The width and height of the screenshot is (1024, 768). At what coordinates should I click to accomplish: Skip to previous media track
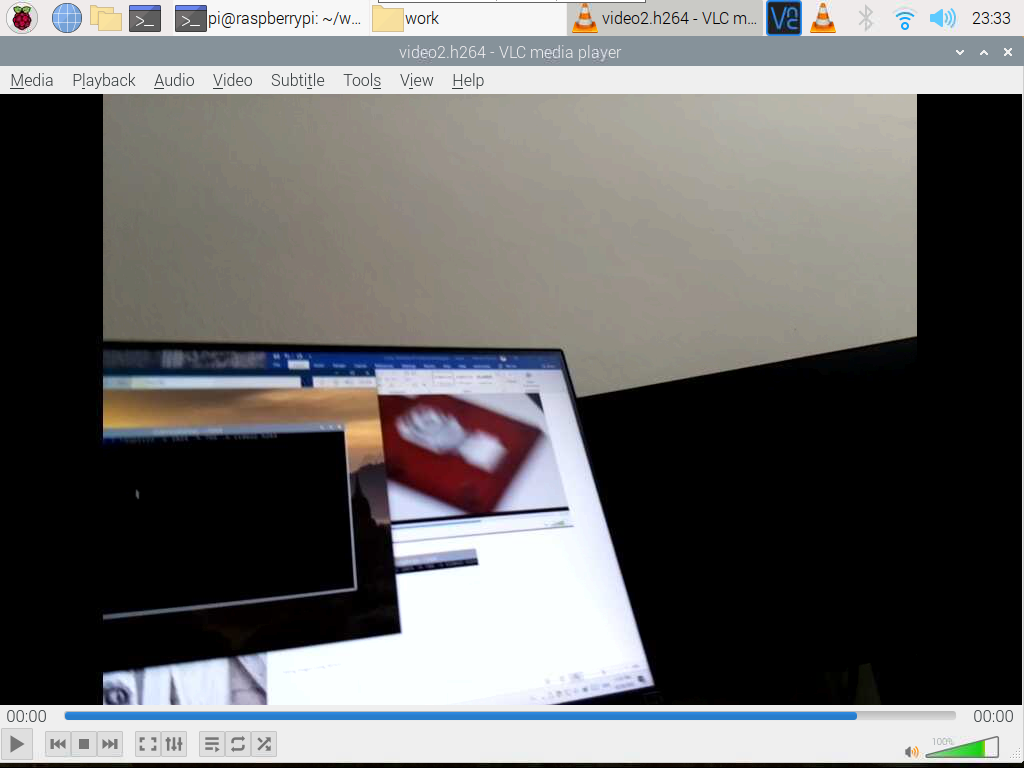coord(58,744)
